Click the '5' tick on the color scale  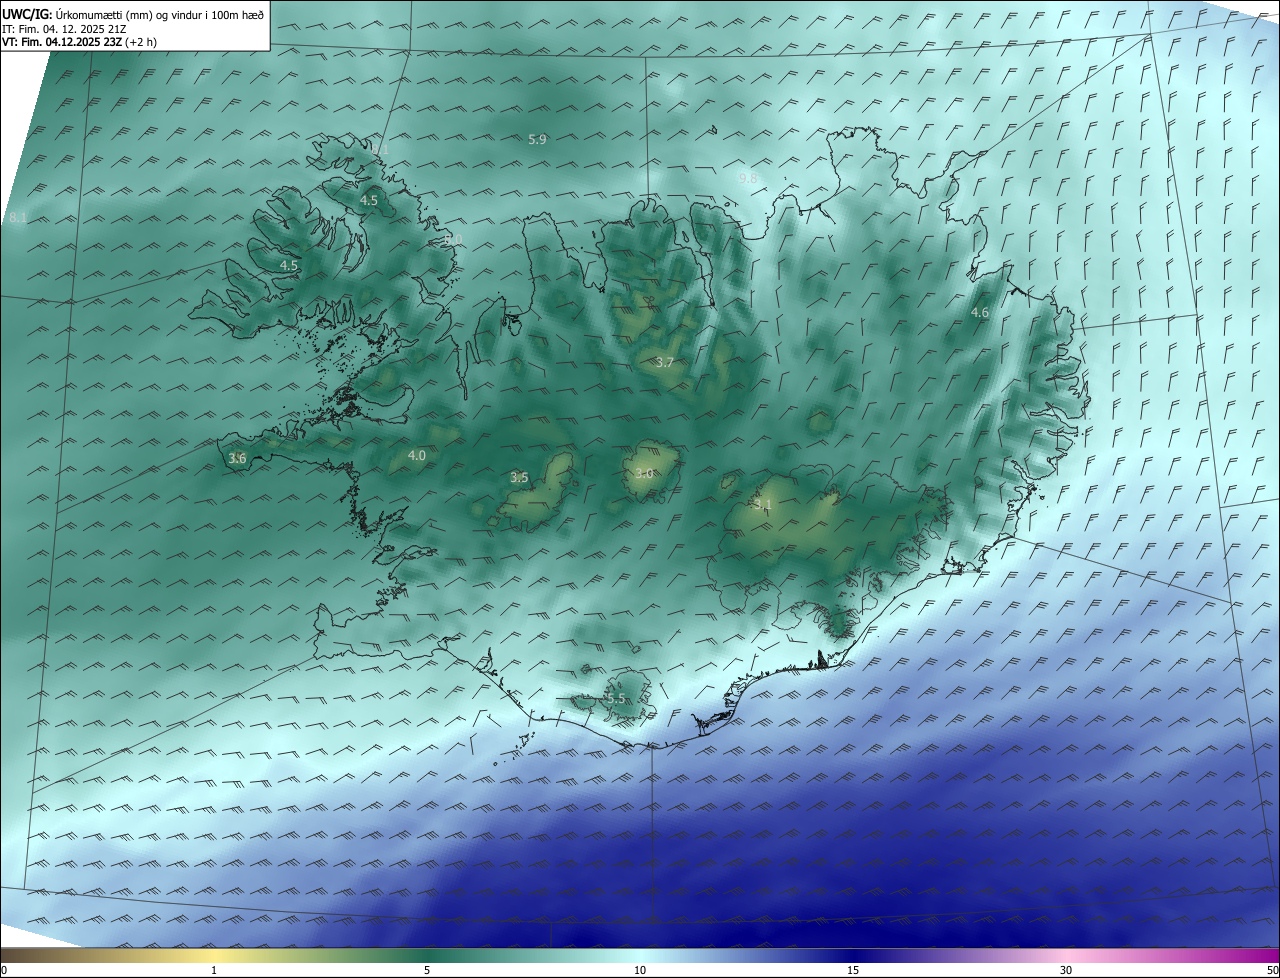(427, 970)
